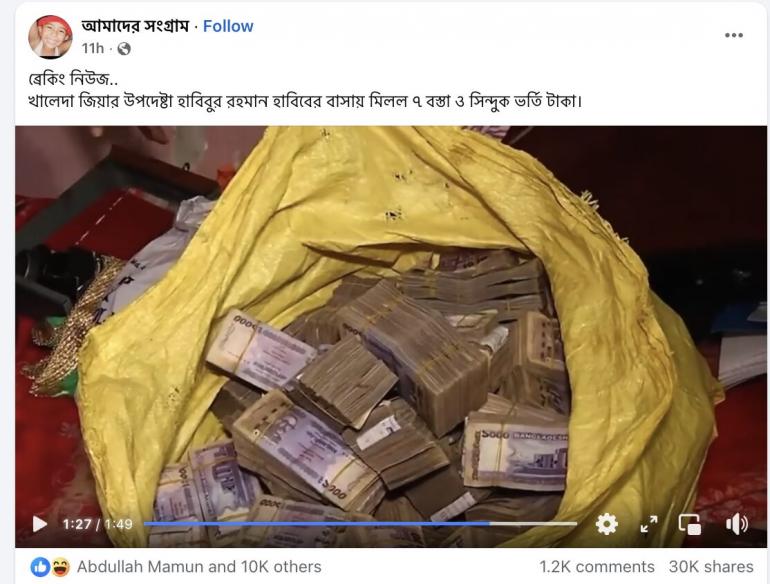View the 30K shares list
Screen dimensions: 770x584
pos(711,567)
